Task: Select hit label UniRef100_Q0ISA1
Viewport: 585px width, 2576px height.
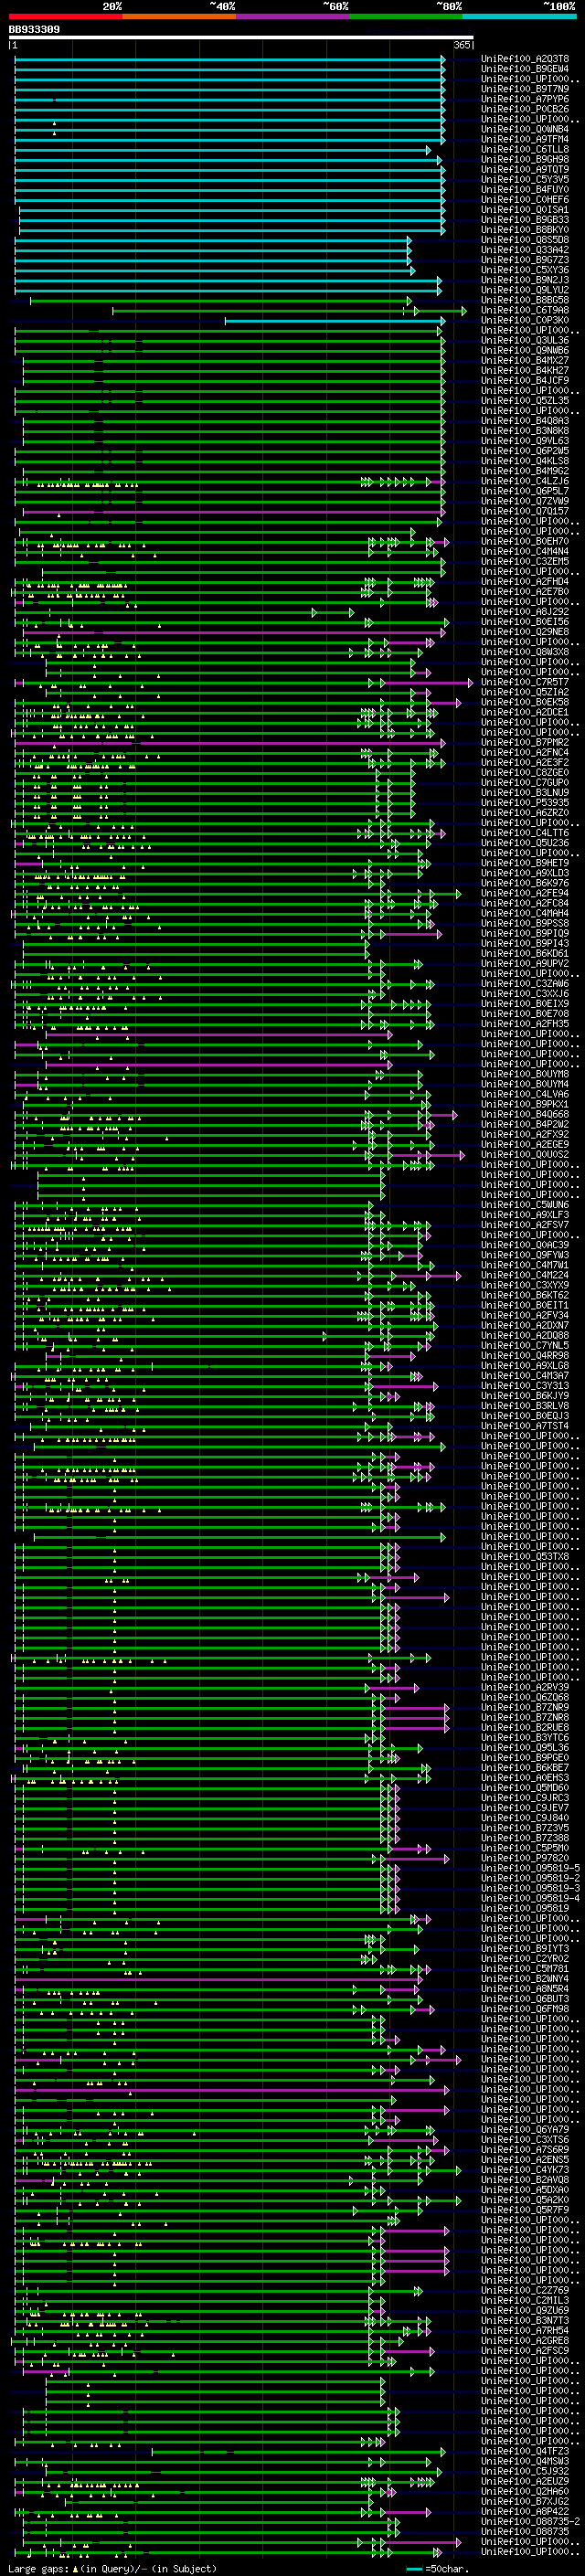Action: pyautogui.click(x=525, y=209)
